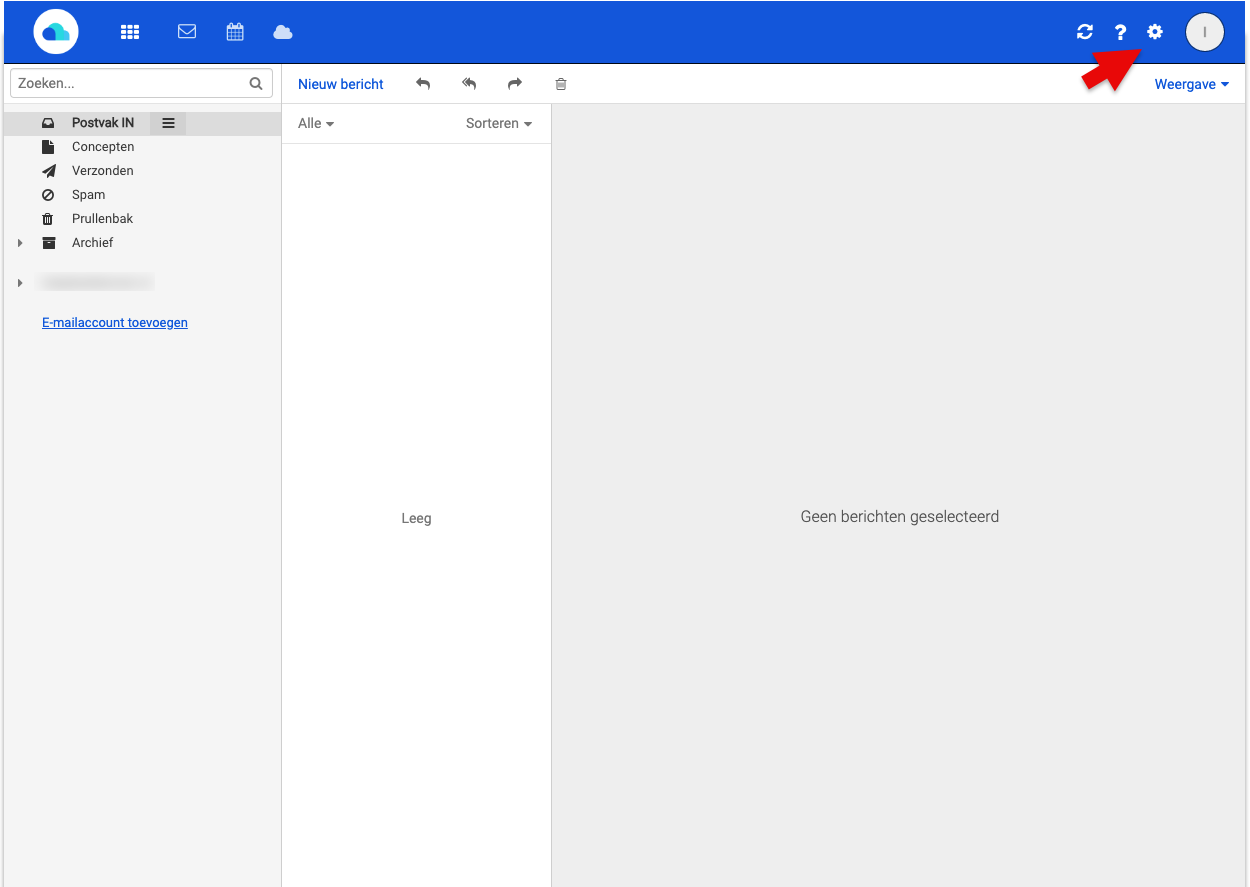Open the Cloud storage icon

coord(283,31)
